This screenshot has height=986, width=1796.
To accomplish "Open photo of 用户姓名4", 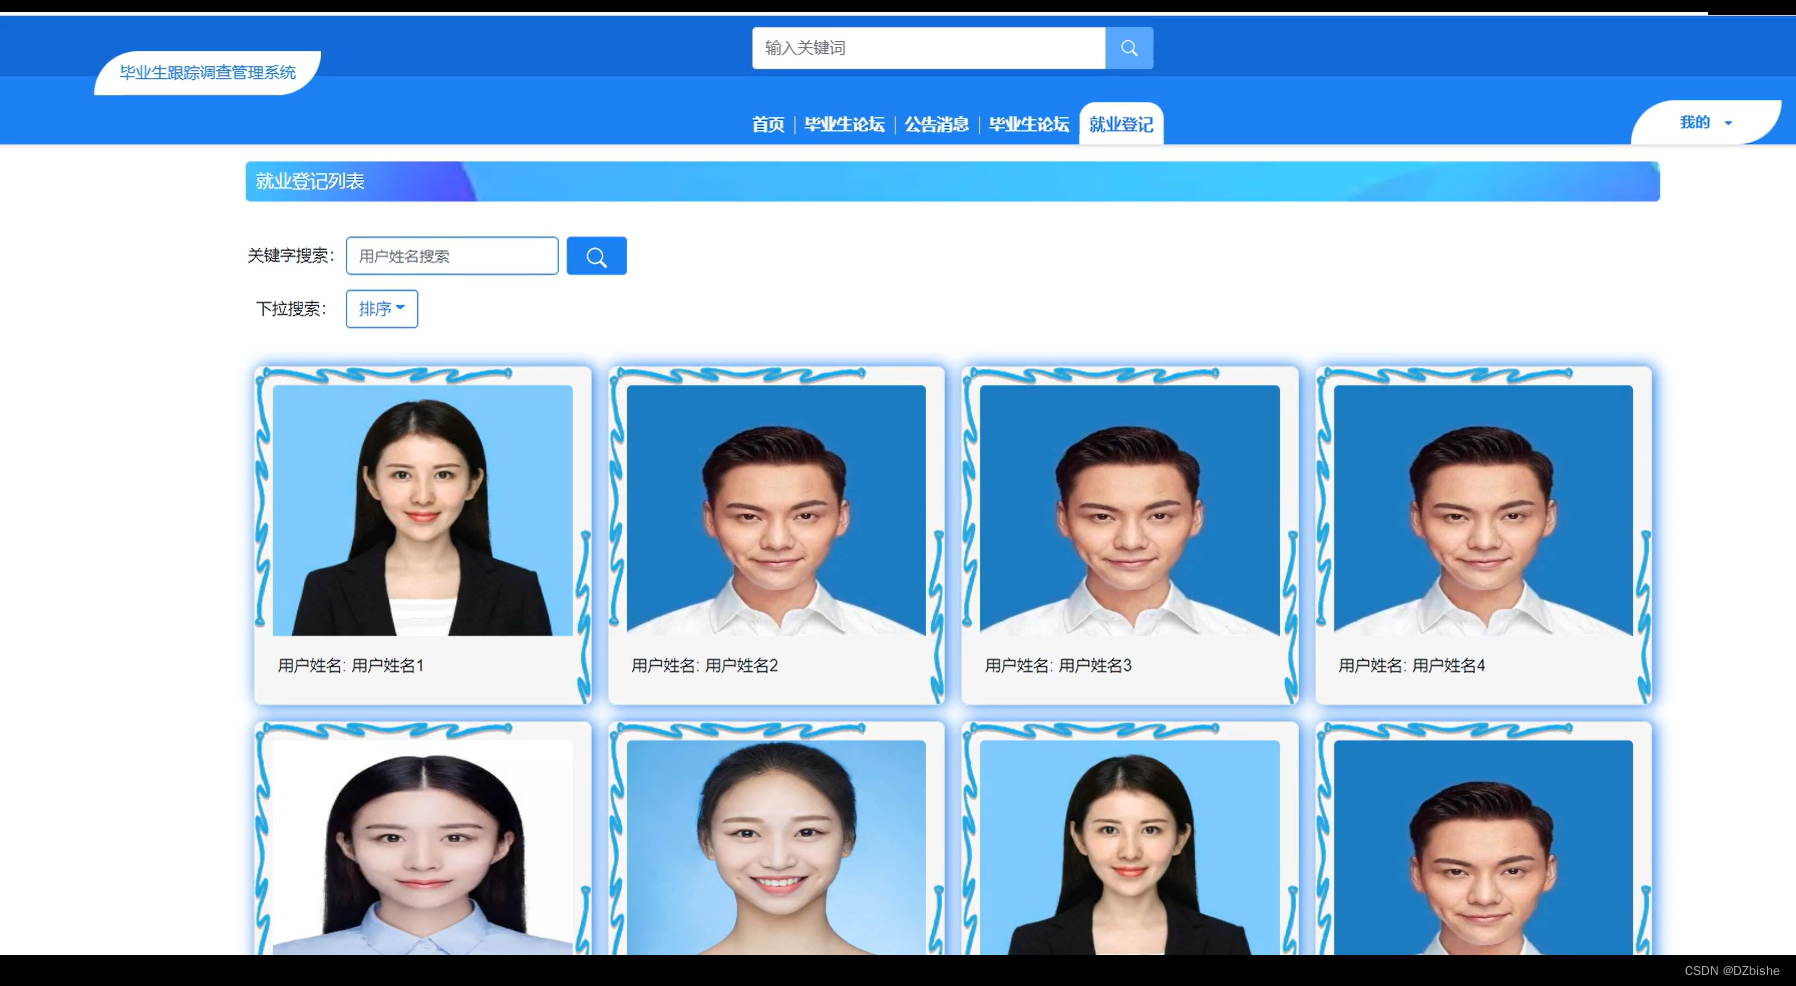I will pos(1483,510).
